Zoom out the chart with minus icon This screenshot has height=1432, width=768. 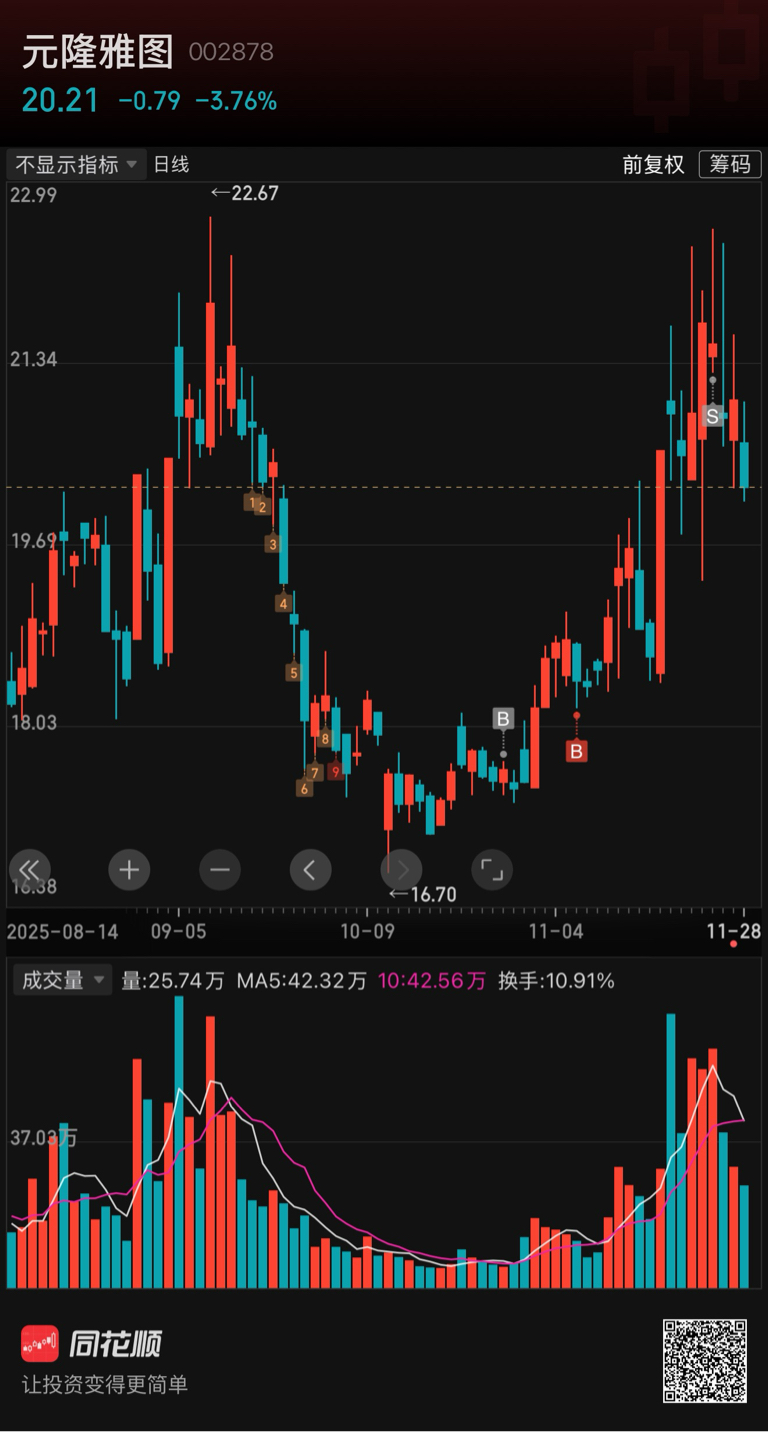(220, 870)
